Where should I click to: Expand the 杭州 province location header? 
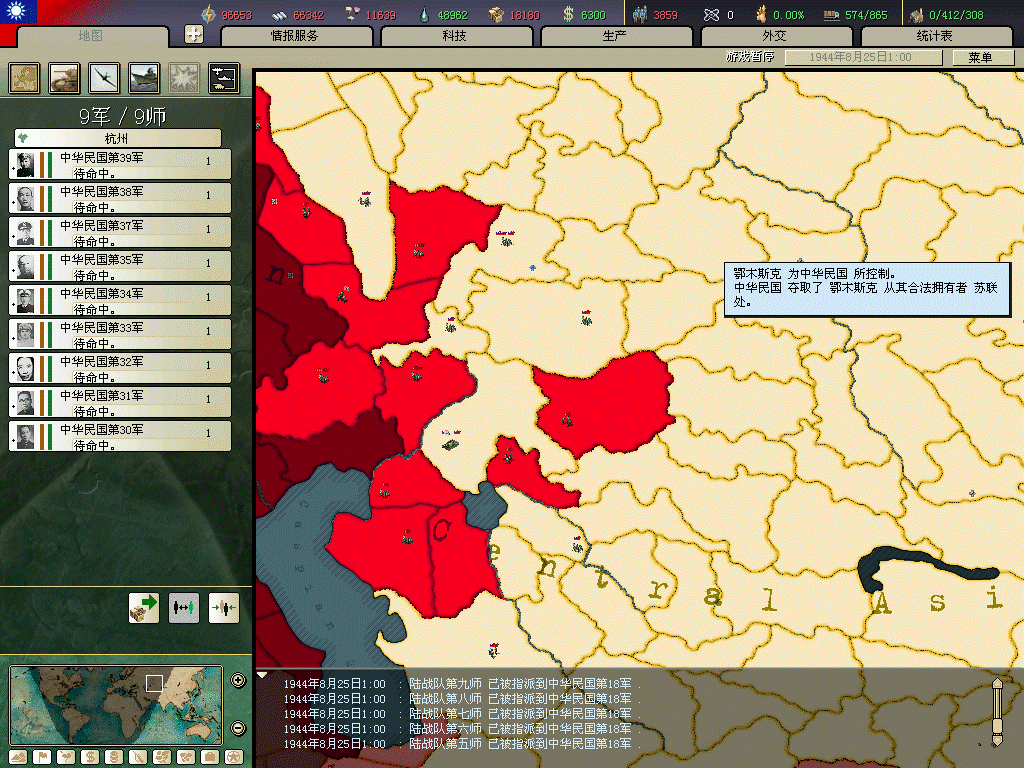click(117, 138)
